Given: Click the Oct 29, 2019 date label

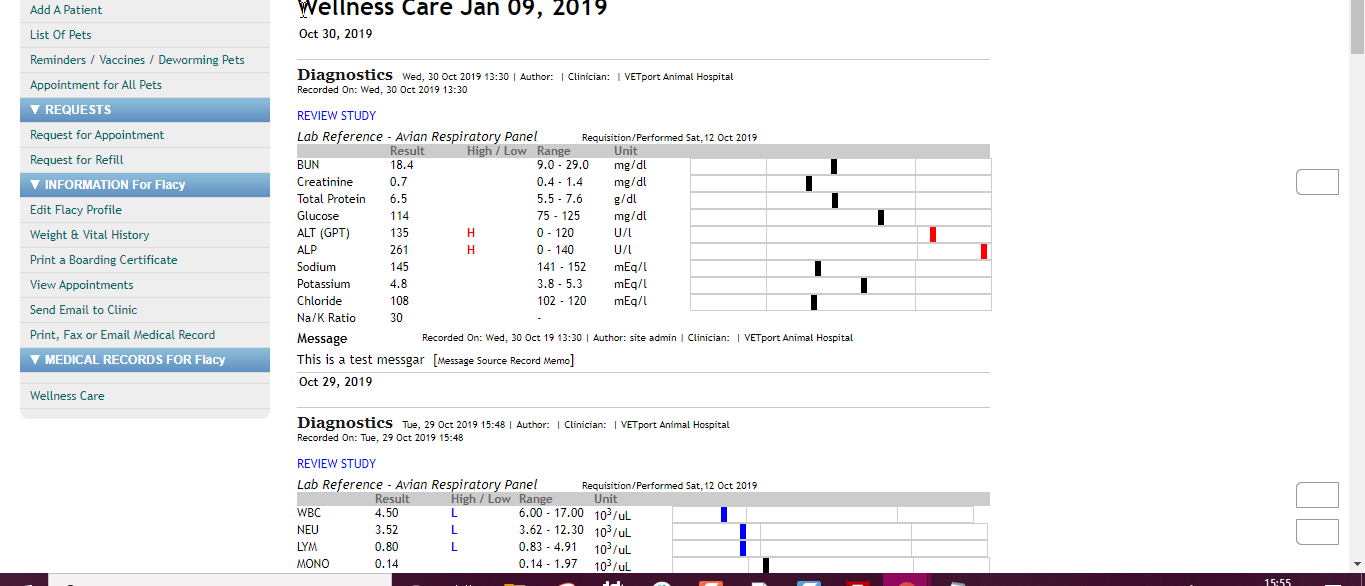Looking at the screenshot, I should tap(335, 382).
